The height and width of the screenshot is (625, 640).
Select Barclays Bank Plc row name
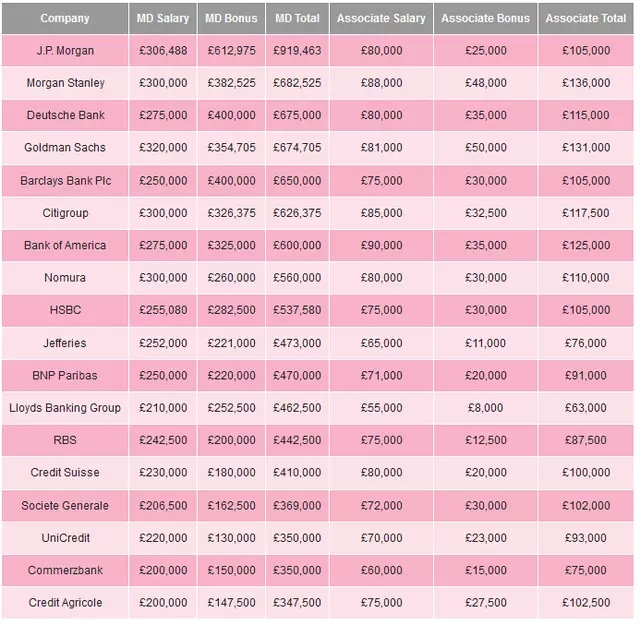click(x=65, y=180)
